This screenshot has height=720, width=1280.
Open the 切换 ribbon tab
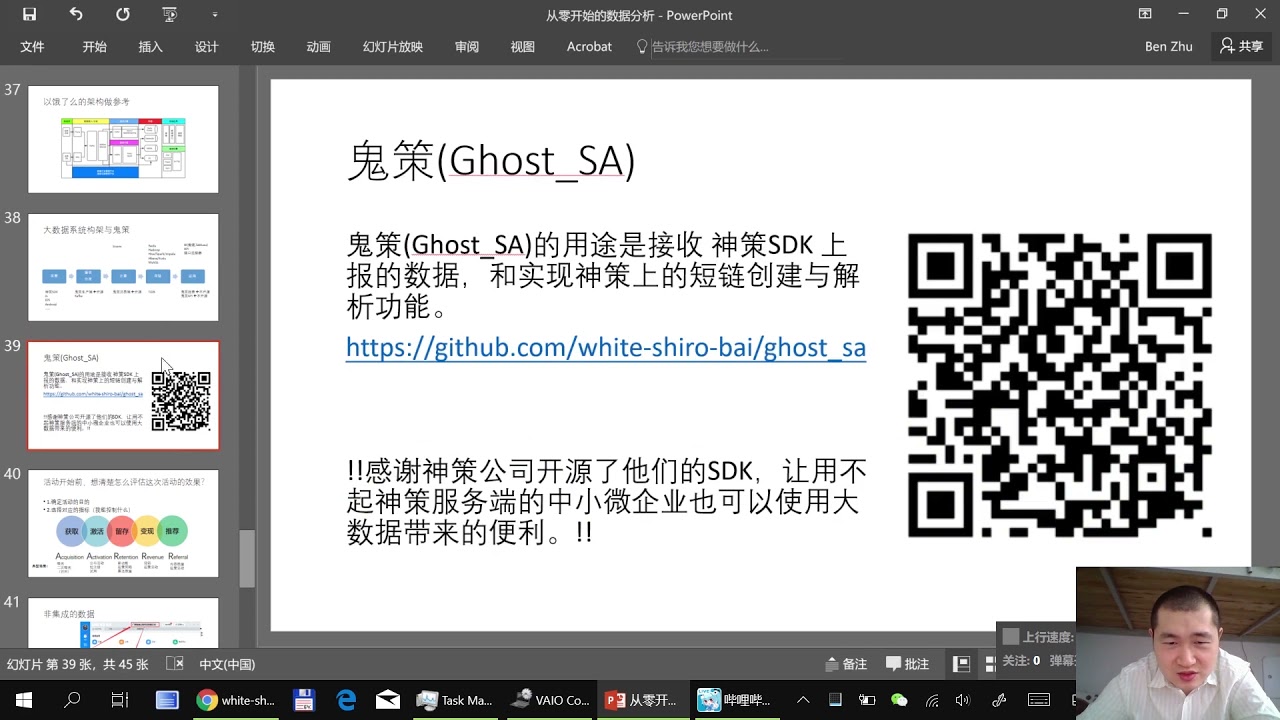[x=263, y=46]
